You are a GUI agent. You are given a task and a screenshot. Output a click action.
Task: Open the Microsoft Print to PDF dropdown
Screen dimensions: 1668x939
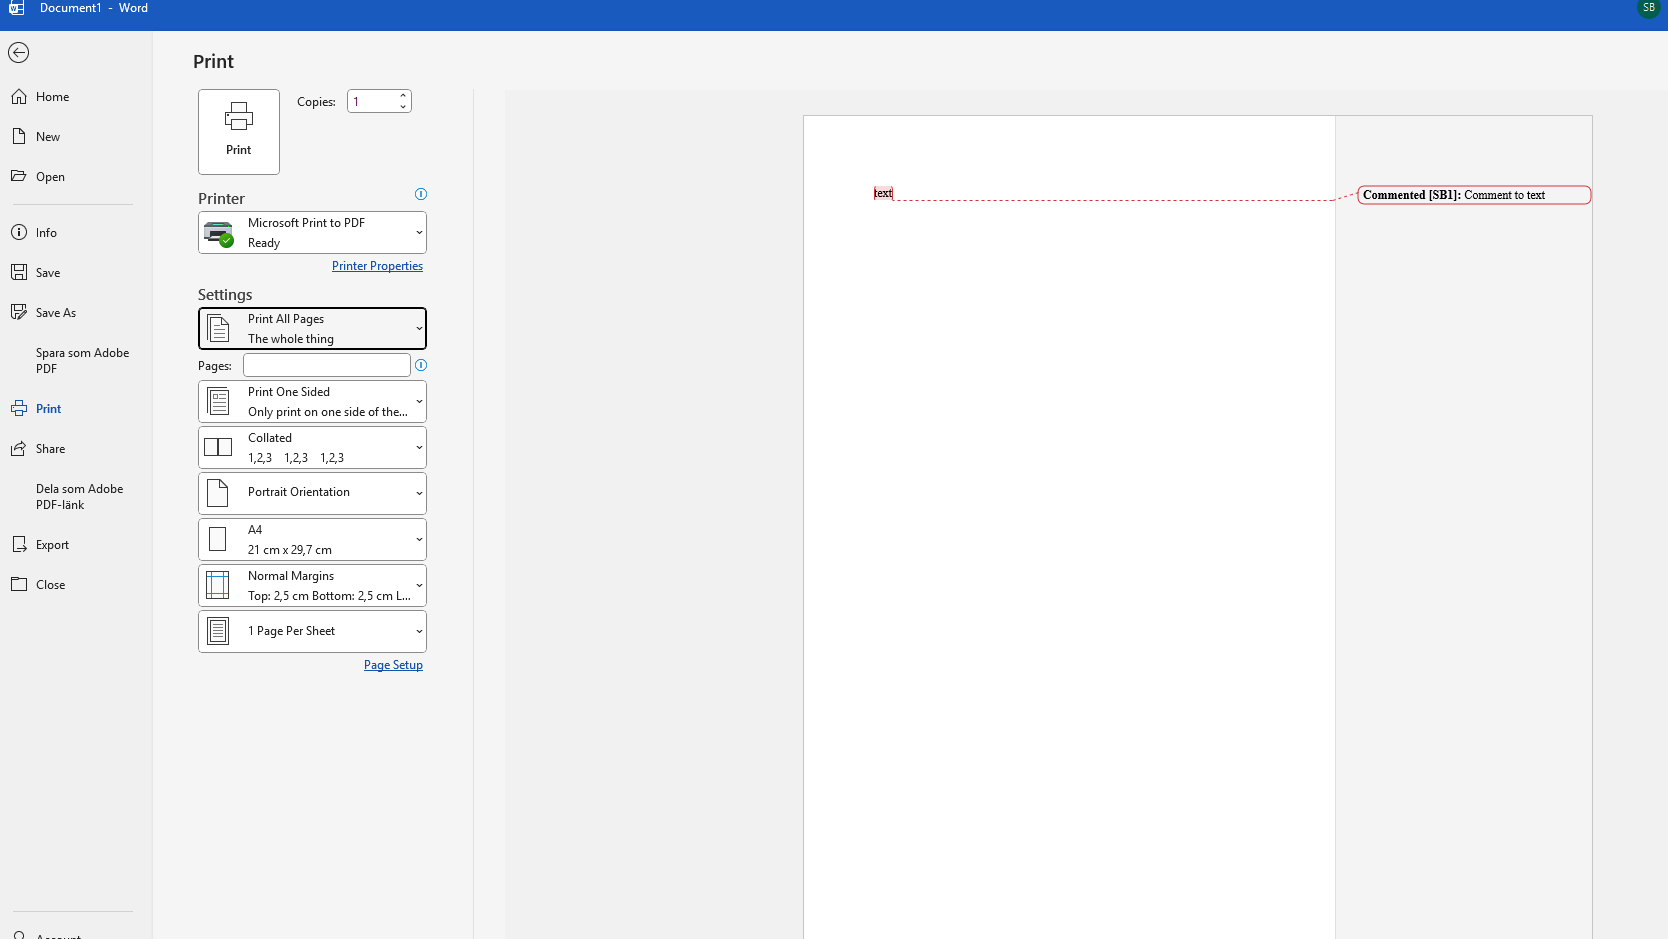[312, 233]
